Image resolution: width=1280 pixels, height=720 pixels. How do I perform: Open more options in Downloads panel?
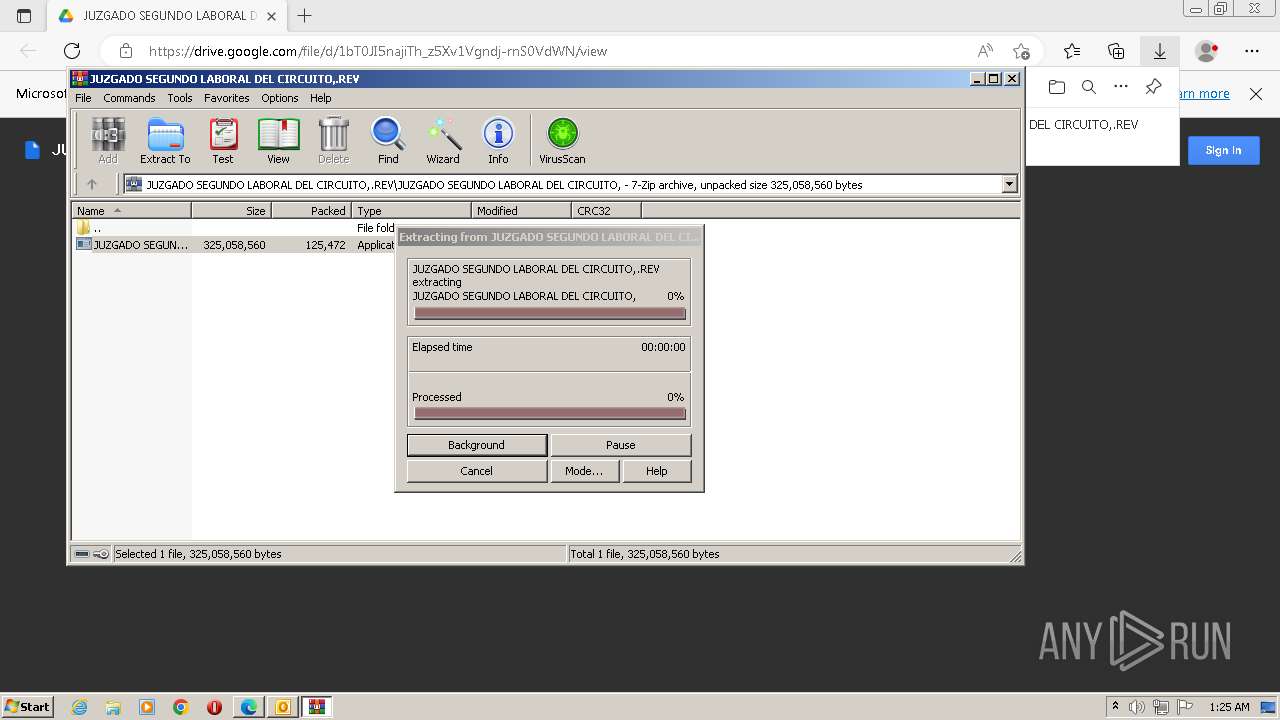pos(1121,87)
